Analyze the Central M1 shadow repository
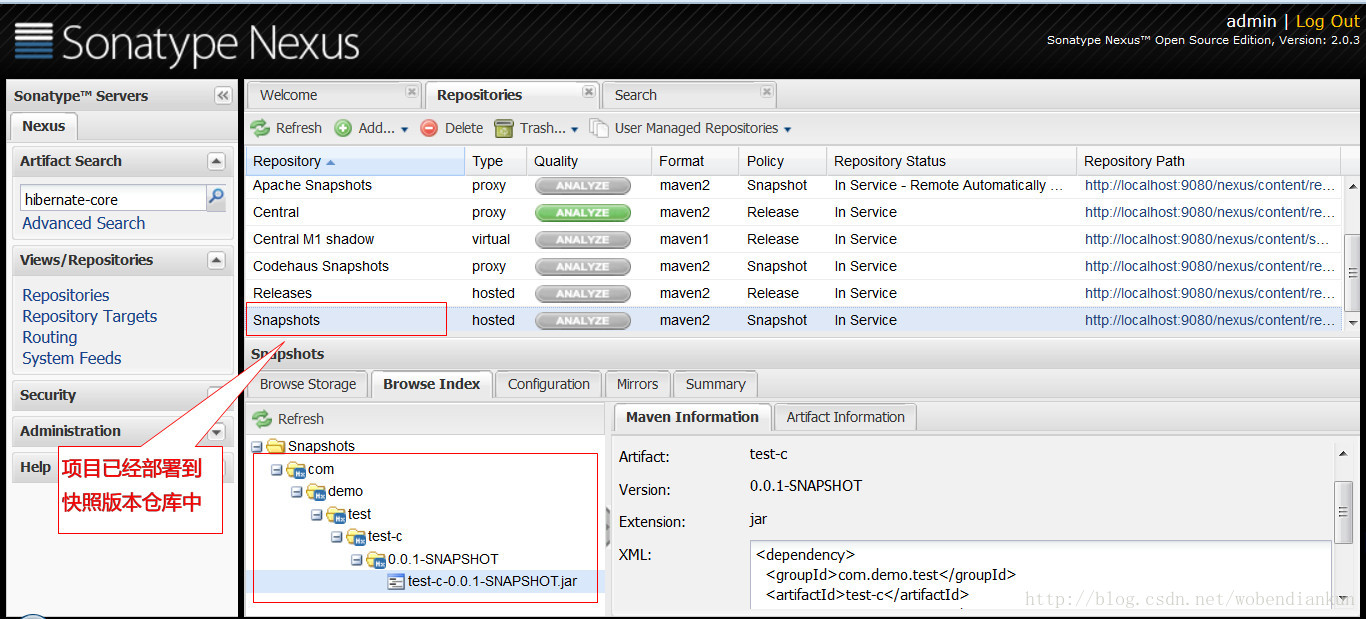1366x619 pixels. [x=583, y=239]
